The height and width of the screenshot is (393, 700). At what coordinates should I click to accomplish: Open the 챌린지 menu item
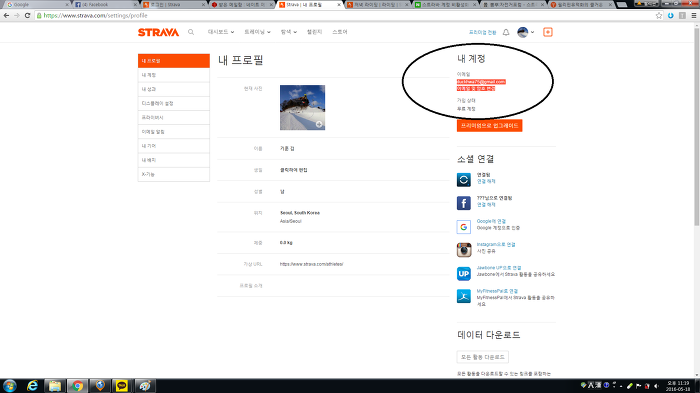coord(314,32)
